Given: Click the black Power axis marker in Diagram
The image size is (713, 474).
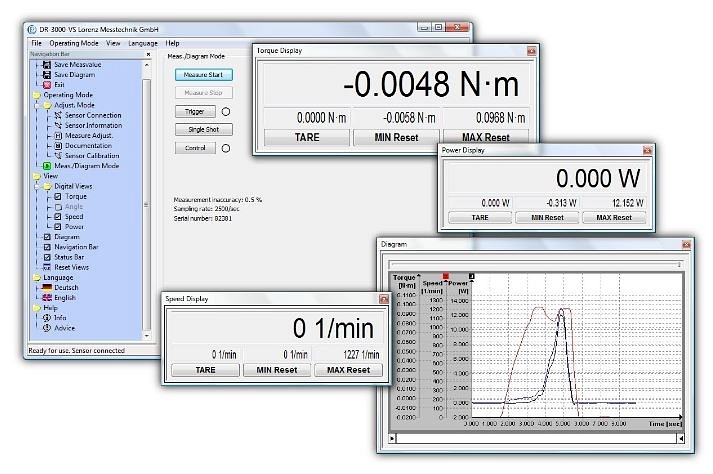Looking at the screenshot, I should [472, 276].
